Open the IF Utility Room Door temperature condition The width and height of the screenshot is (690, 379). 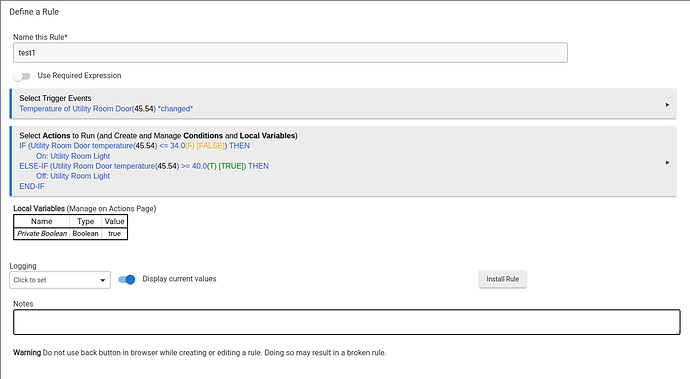coord(134,146)
